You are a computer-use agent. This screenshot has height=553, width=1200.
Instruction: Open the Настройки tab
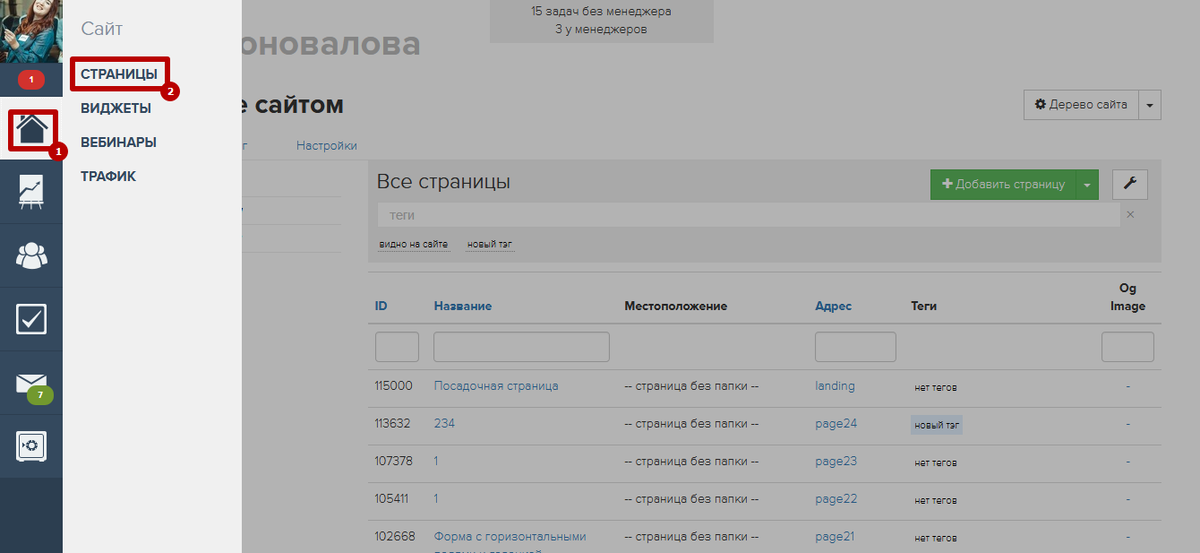pos(326,146)
